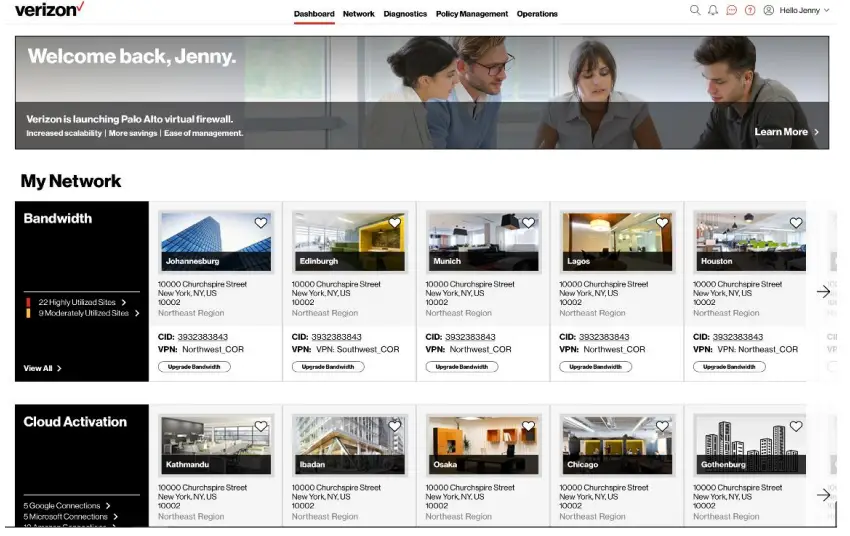Favorite the Osaka site with heart
This screenshot has width=850, height=536.
529,427
